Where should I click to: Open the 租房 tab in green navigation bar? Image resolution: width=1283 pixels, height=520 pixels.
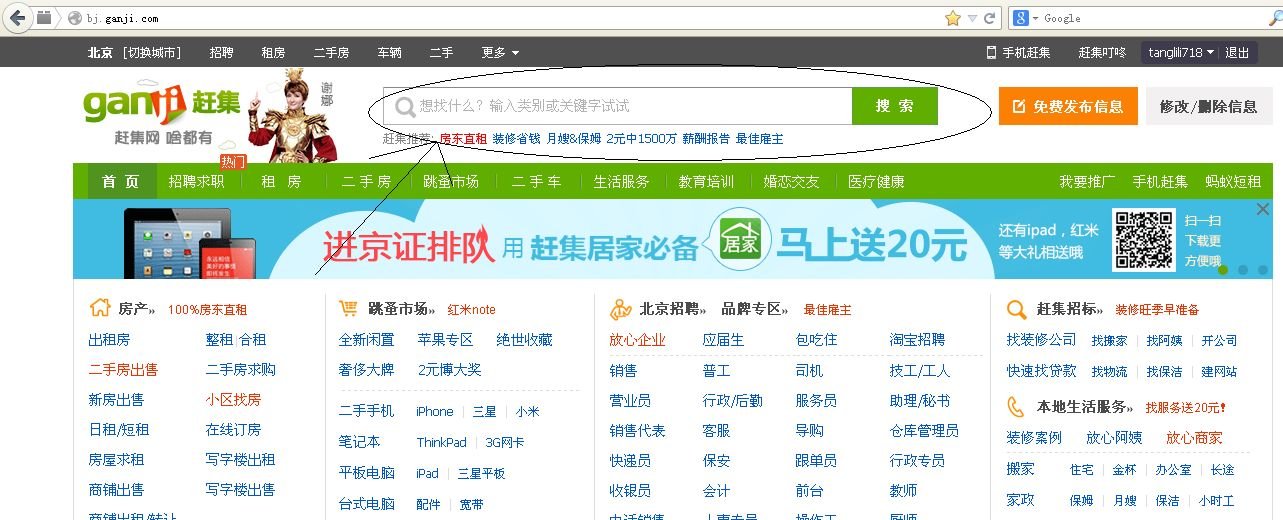(281, 181)
